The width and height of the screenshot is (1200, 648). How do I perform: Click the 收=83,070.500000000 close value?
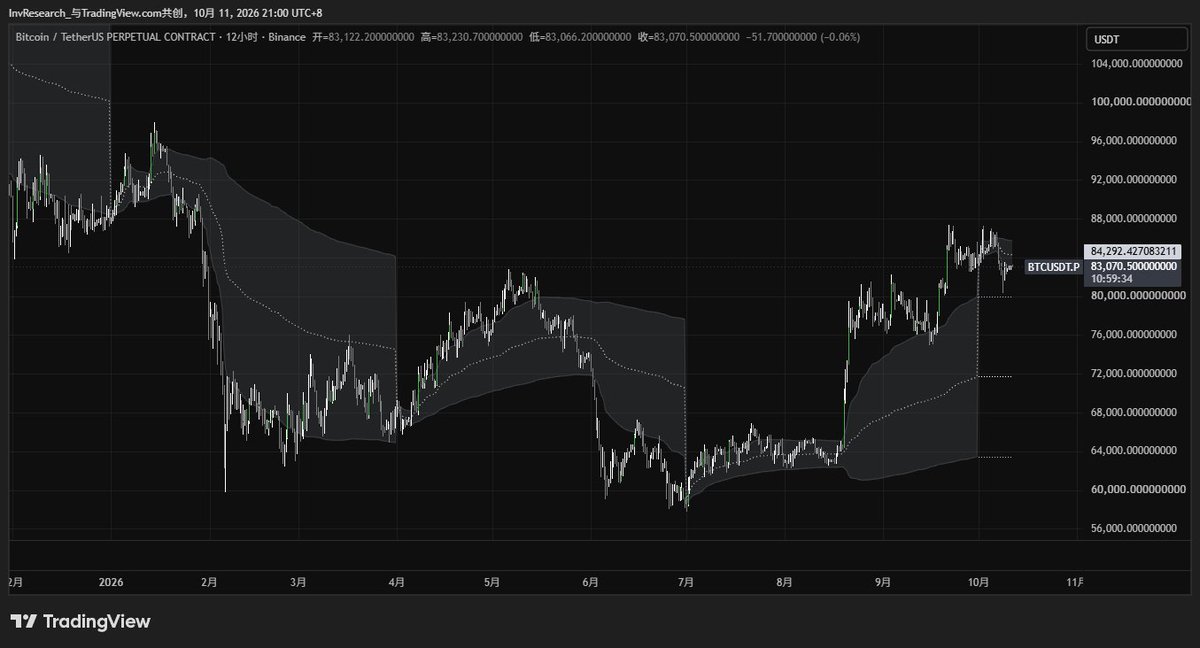(689, 37)
